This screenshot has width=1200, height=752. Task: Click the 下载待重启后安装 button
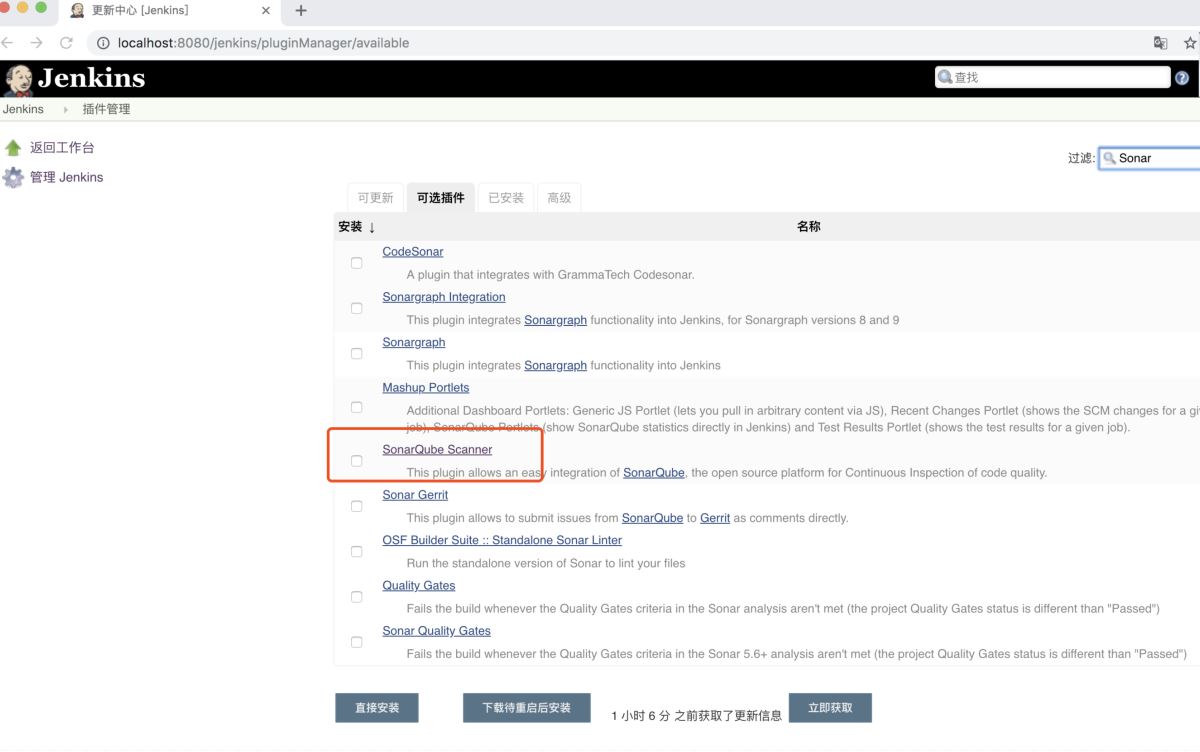(527, 708)
